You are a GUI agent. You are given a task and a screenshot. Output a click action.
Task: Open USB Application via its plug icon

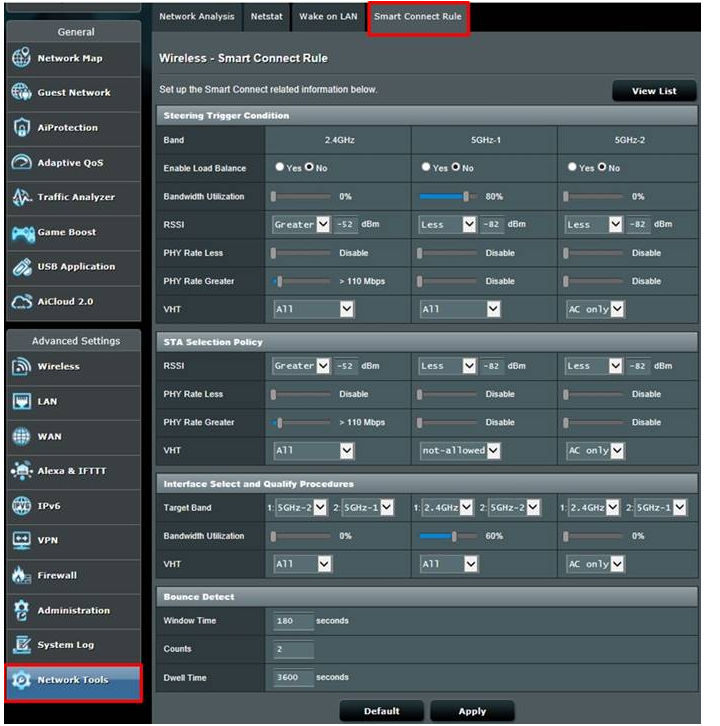tap(21, 267)
